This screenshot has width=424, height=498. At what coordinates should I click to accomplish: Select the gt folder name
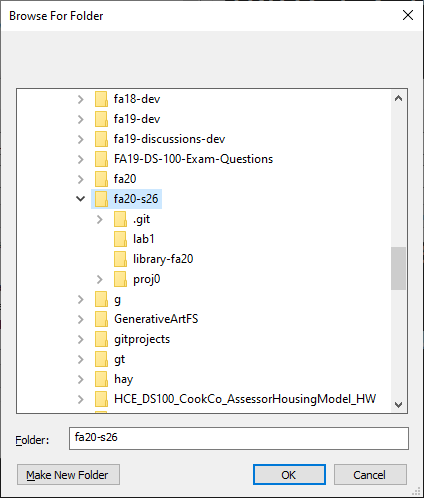coord(119,359)
